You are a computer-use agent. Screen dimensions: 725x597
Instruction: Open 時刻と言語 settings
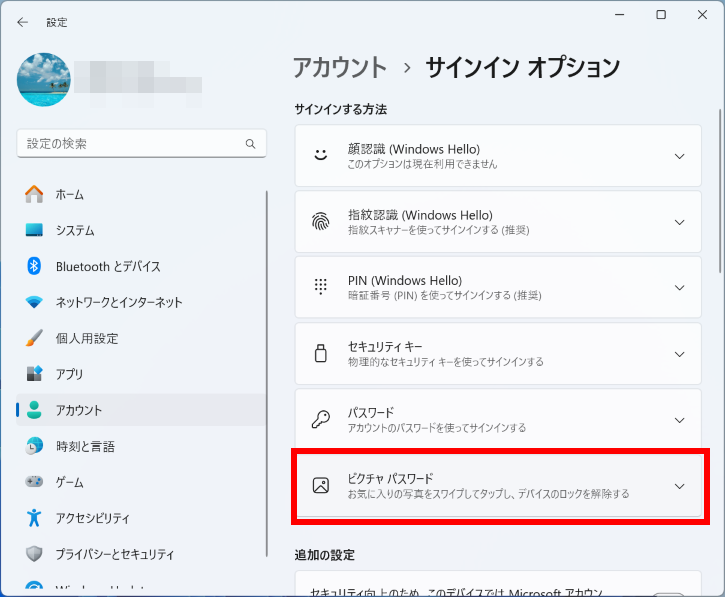pyautogui.click(x=141, y=446)
